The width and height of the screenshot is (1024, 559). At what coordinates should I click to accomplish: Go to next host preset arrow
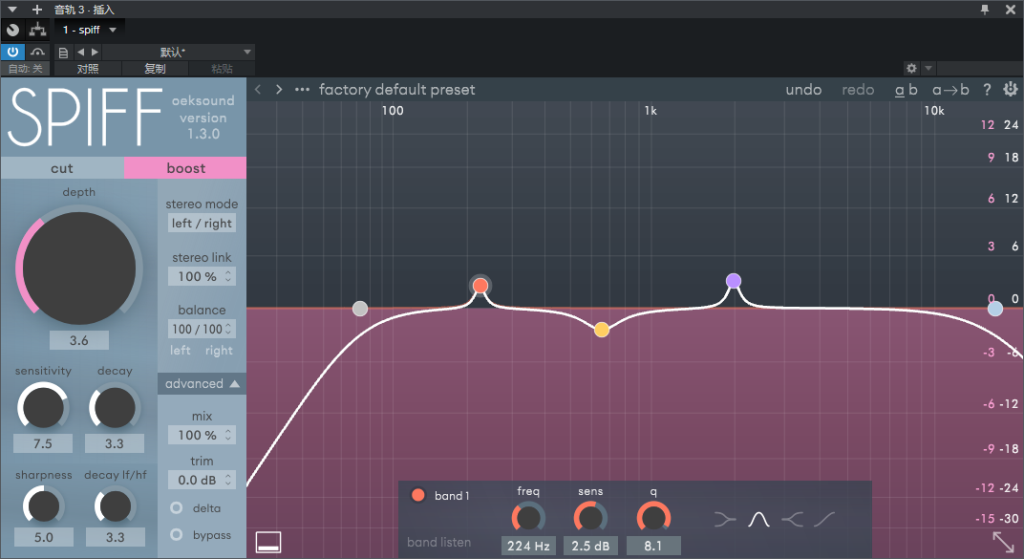(x=95, y=52)
